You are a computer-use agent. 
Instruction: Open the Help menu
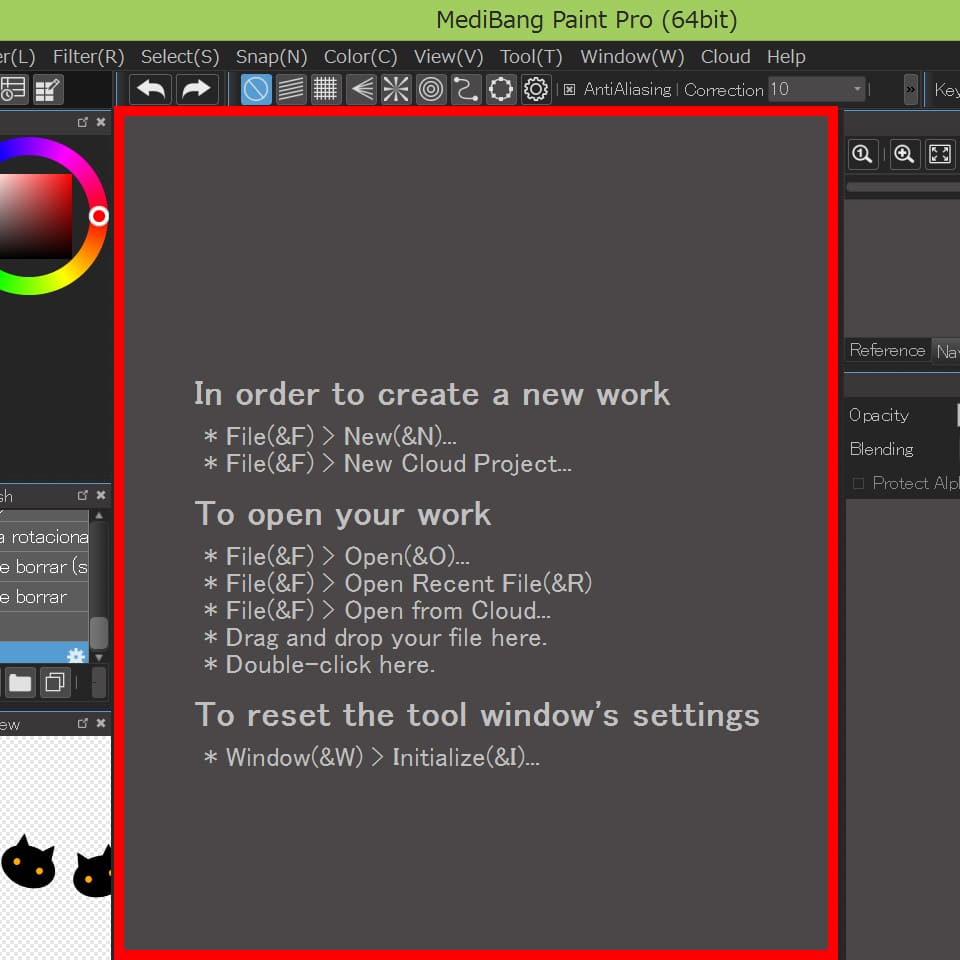tap(786, 57)
